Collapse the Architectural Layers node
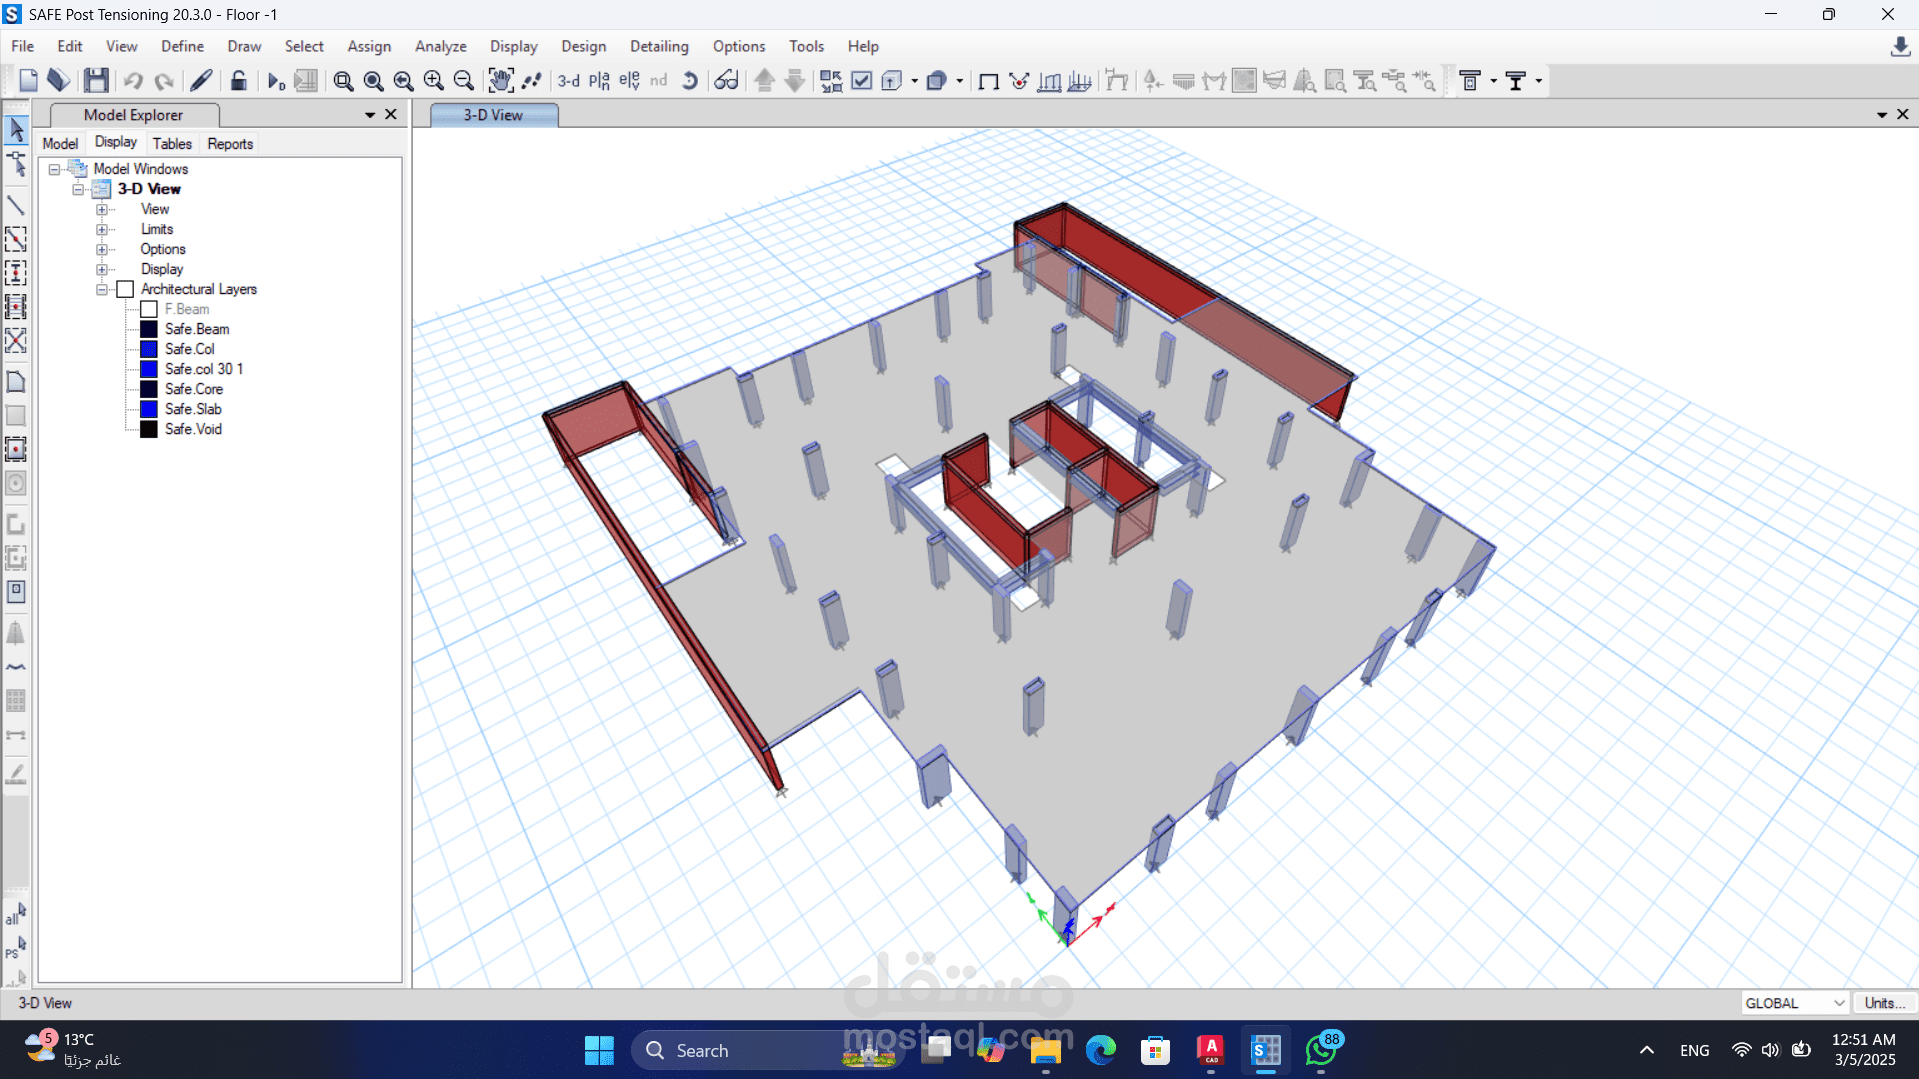 tap(101, 289)
